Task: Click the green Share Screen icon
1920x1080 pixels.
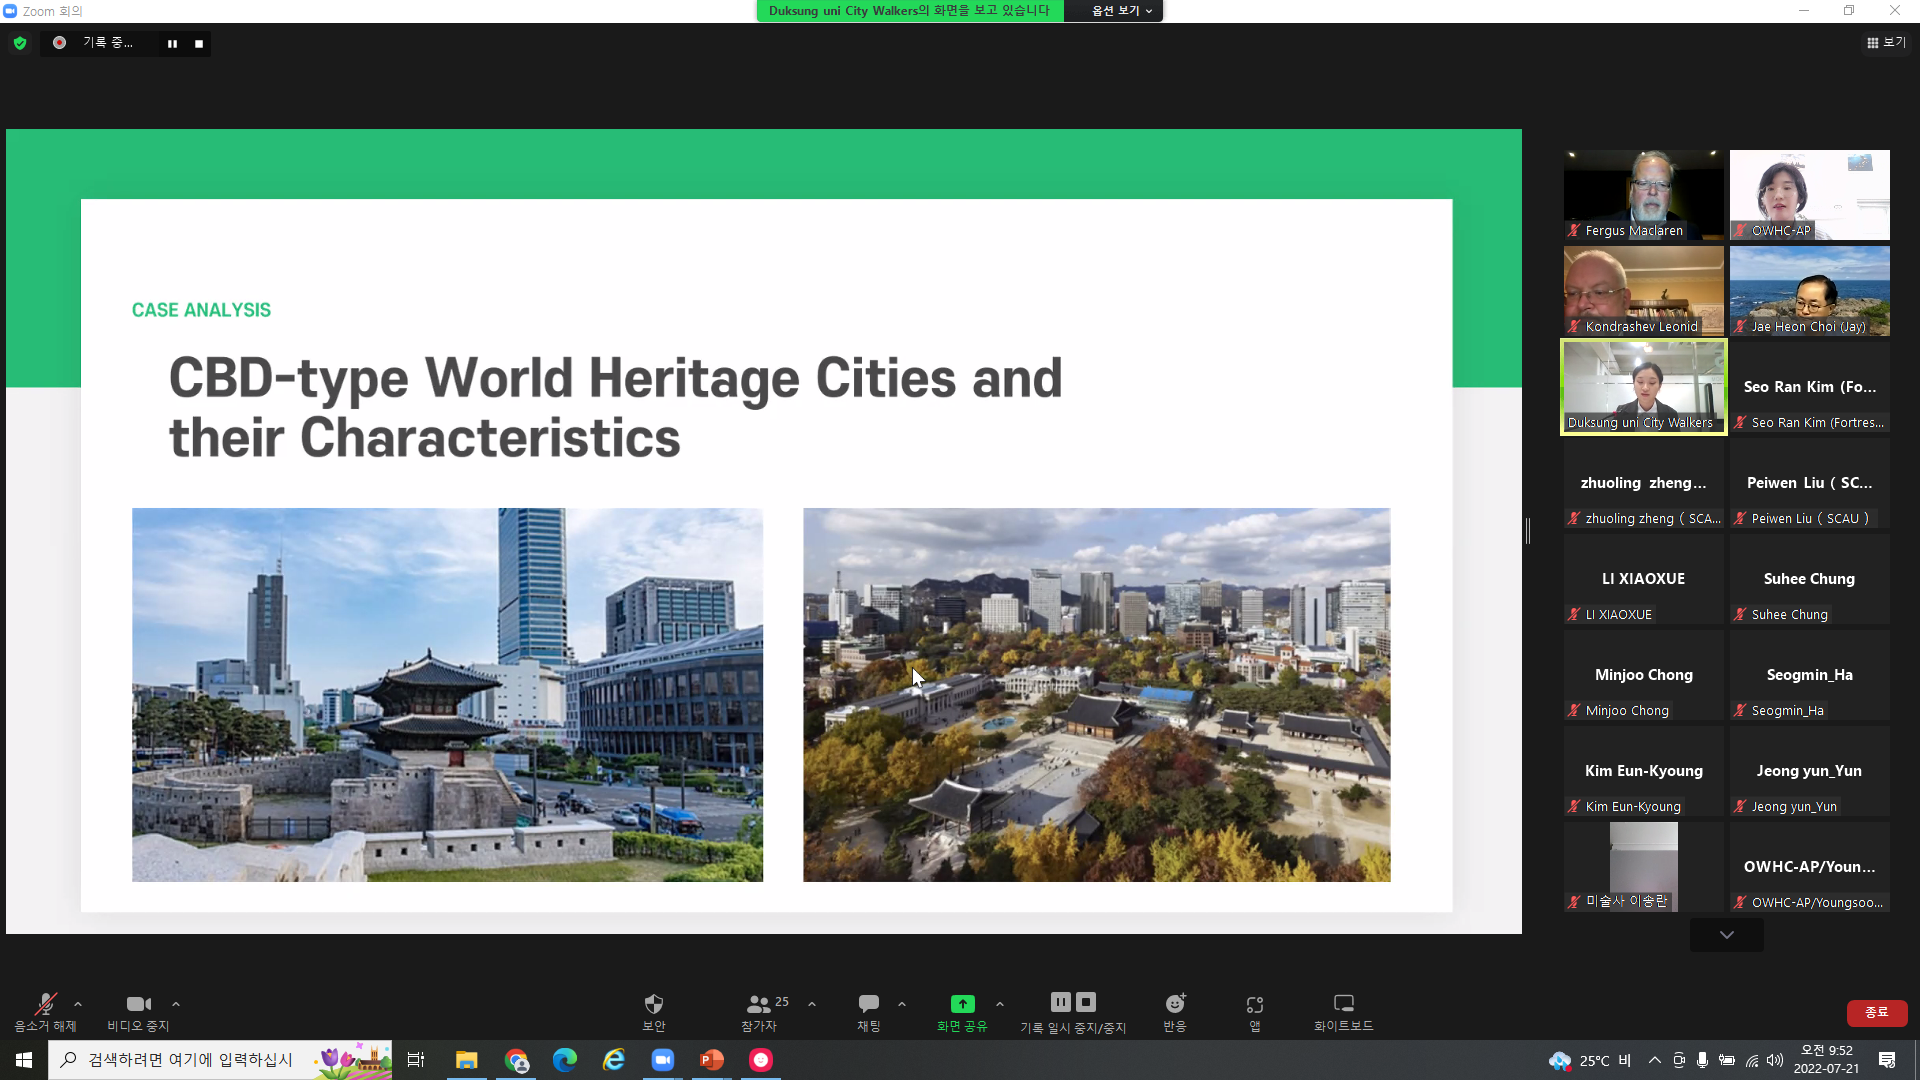Action: coord(962,1004)
